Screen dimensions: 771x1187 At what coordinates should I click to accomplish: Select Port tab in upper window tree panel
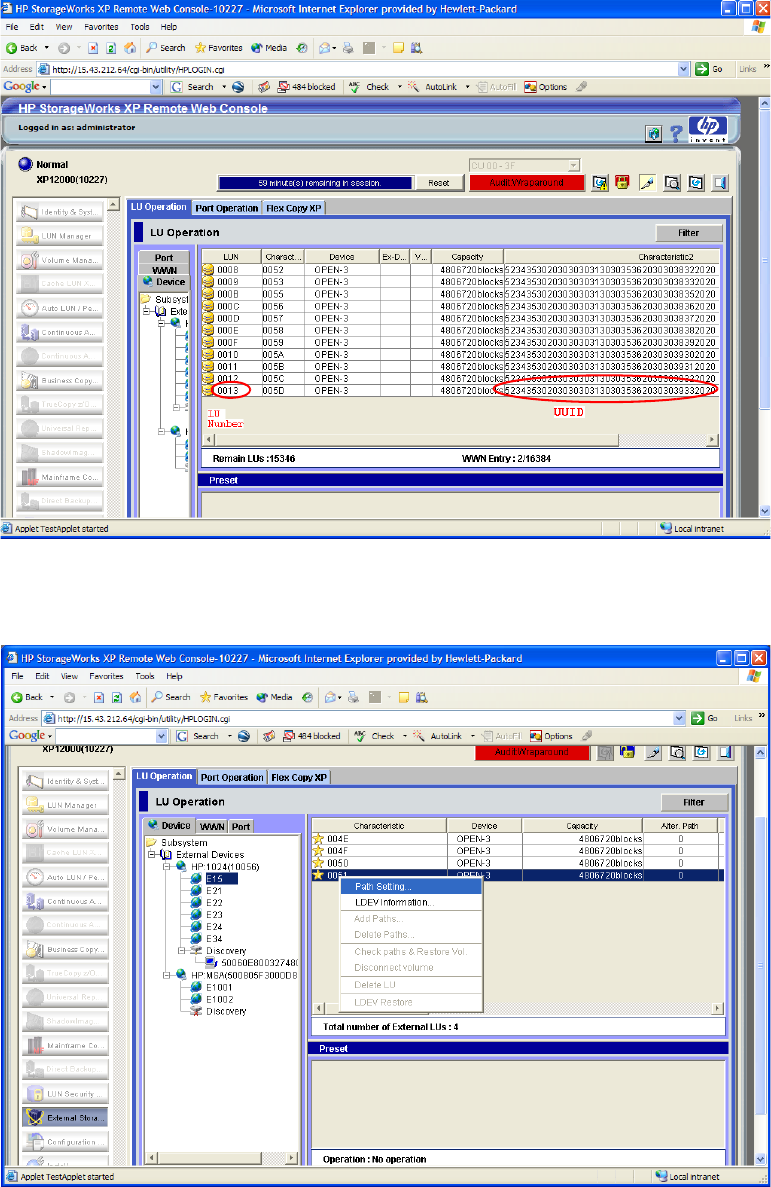[164, 257]
